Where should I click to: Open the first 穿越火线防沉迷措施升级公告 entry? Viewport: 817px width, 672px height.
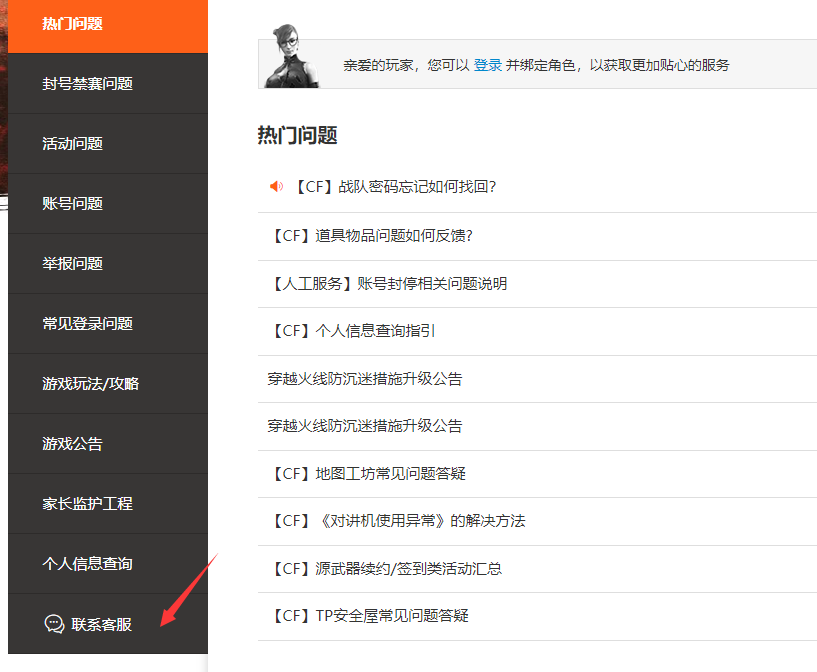(365, 379)
